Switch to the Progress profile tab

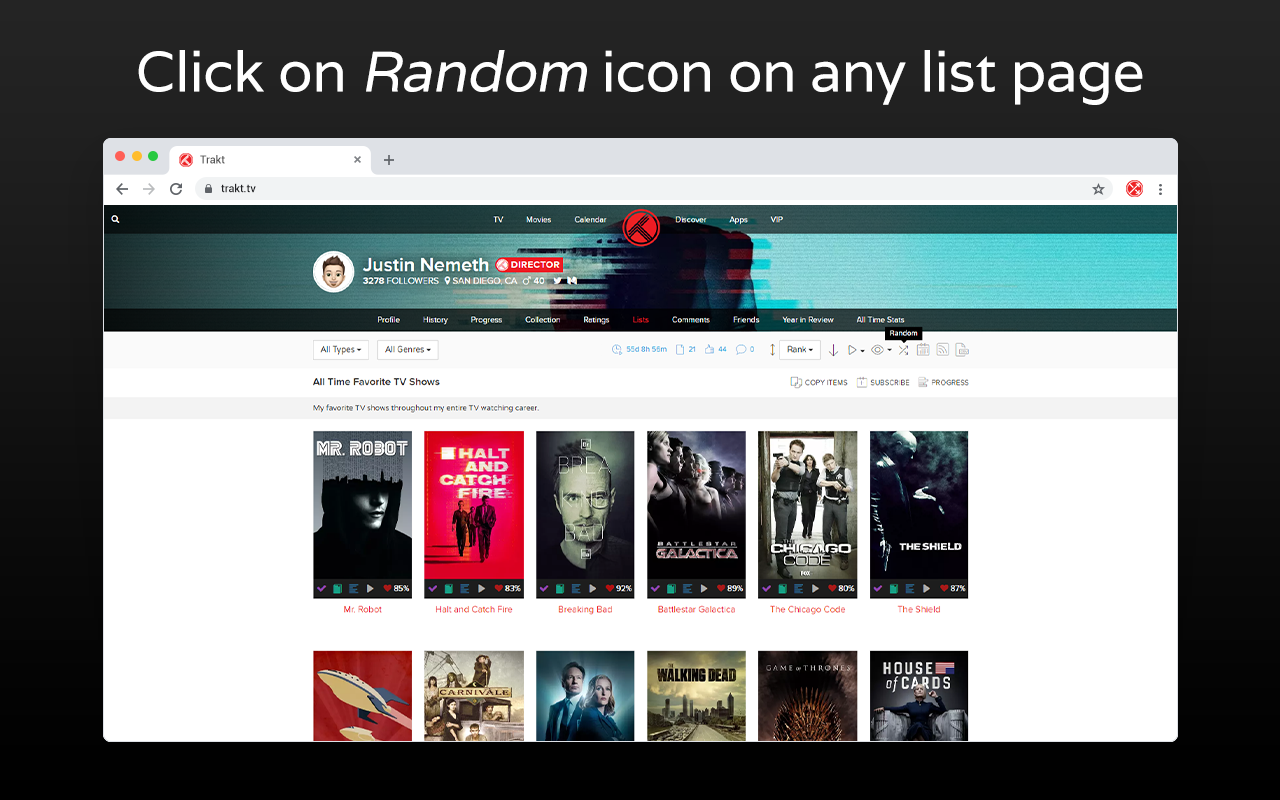pyautogui.click(x=486, y=320)
